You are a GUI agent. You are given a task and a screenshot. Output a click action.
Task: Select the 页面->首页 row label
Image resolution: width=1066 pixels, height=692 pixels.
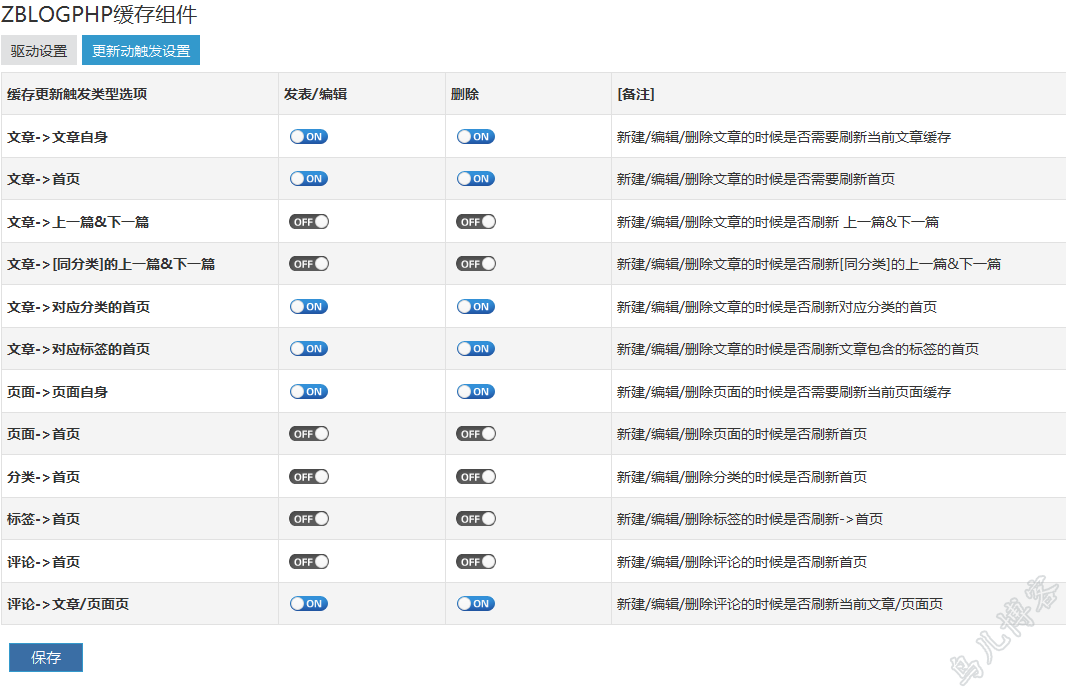tap(44, 434)
